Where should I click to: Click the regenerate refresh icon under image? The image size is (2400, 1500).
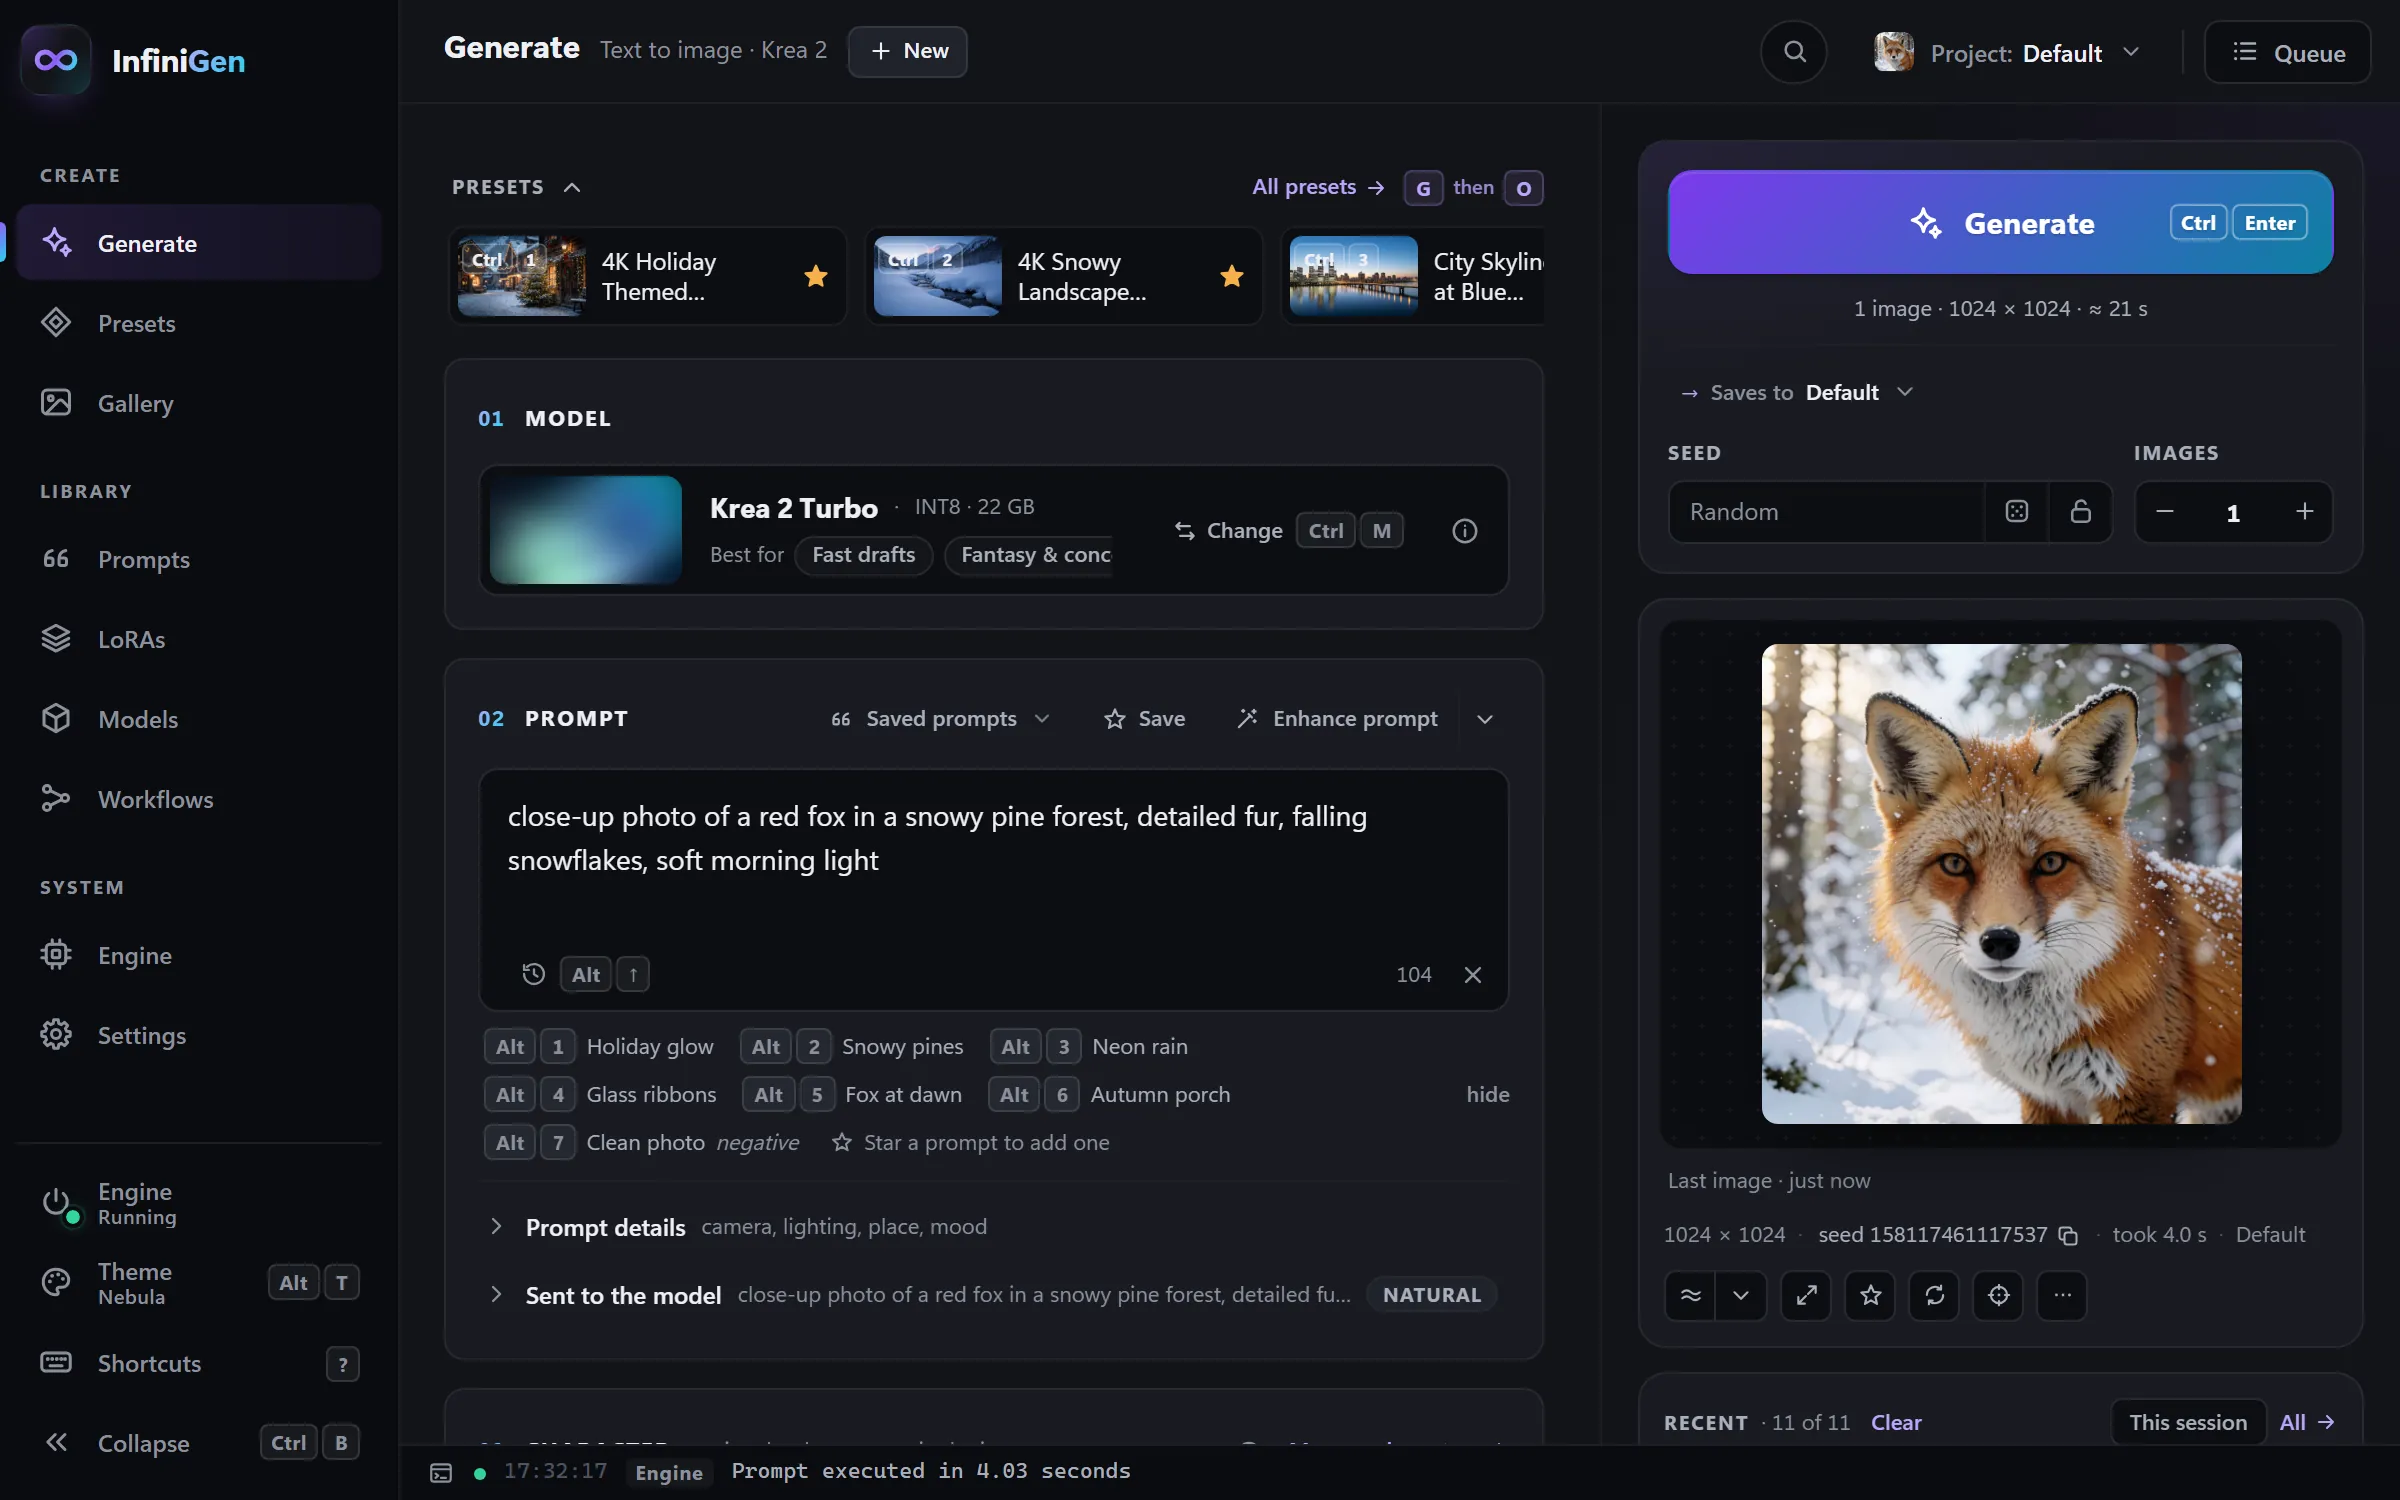coord(1934,1295)
